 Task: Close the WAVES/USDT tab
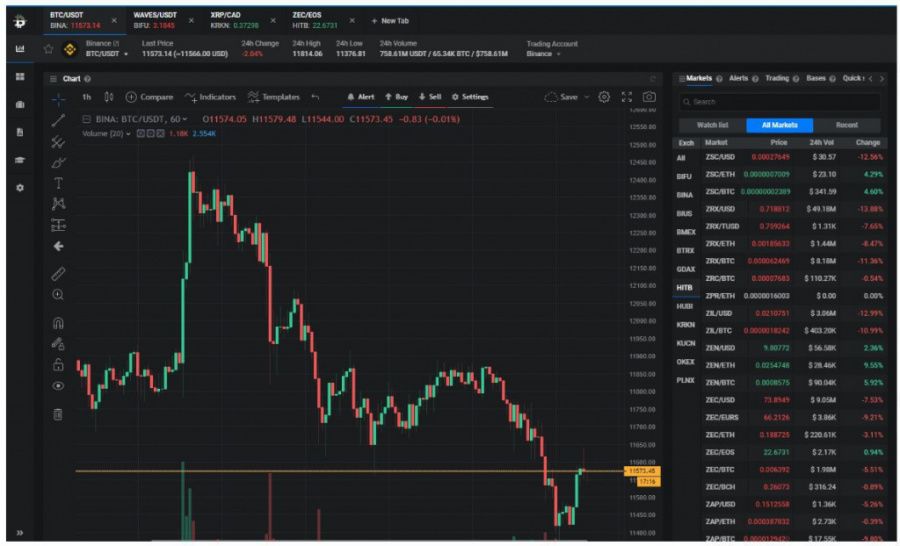coord(191,21)
